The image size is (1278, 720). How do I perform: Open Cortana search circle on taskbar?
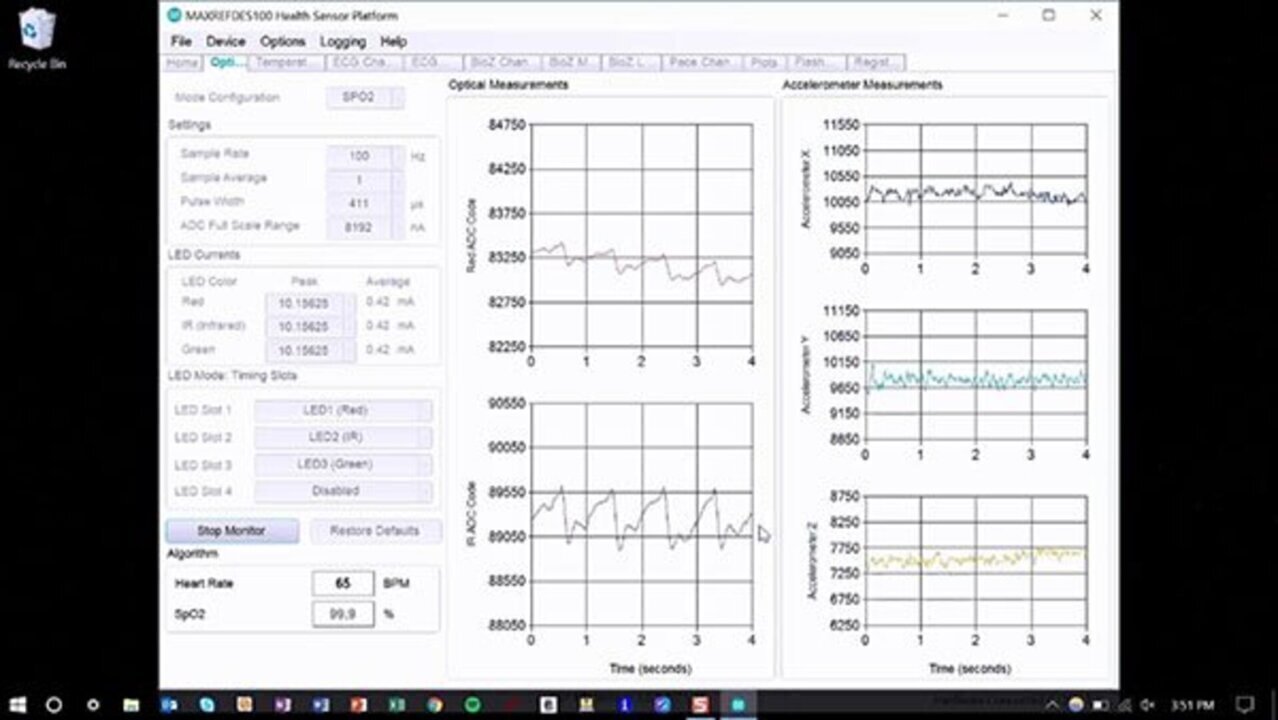(54, 705)
